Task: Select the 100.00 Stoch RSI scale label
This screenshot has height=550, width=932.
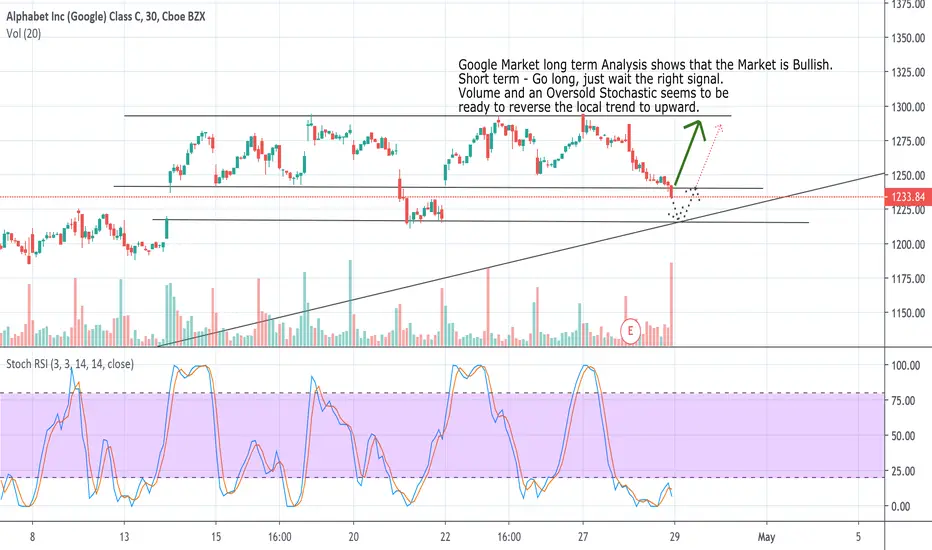Action: click(x=906, y=366)
